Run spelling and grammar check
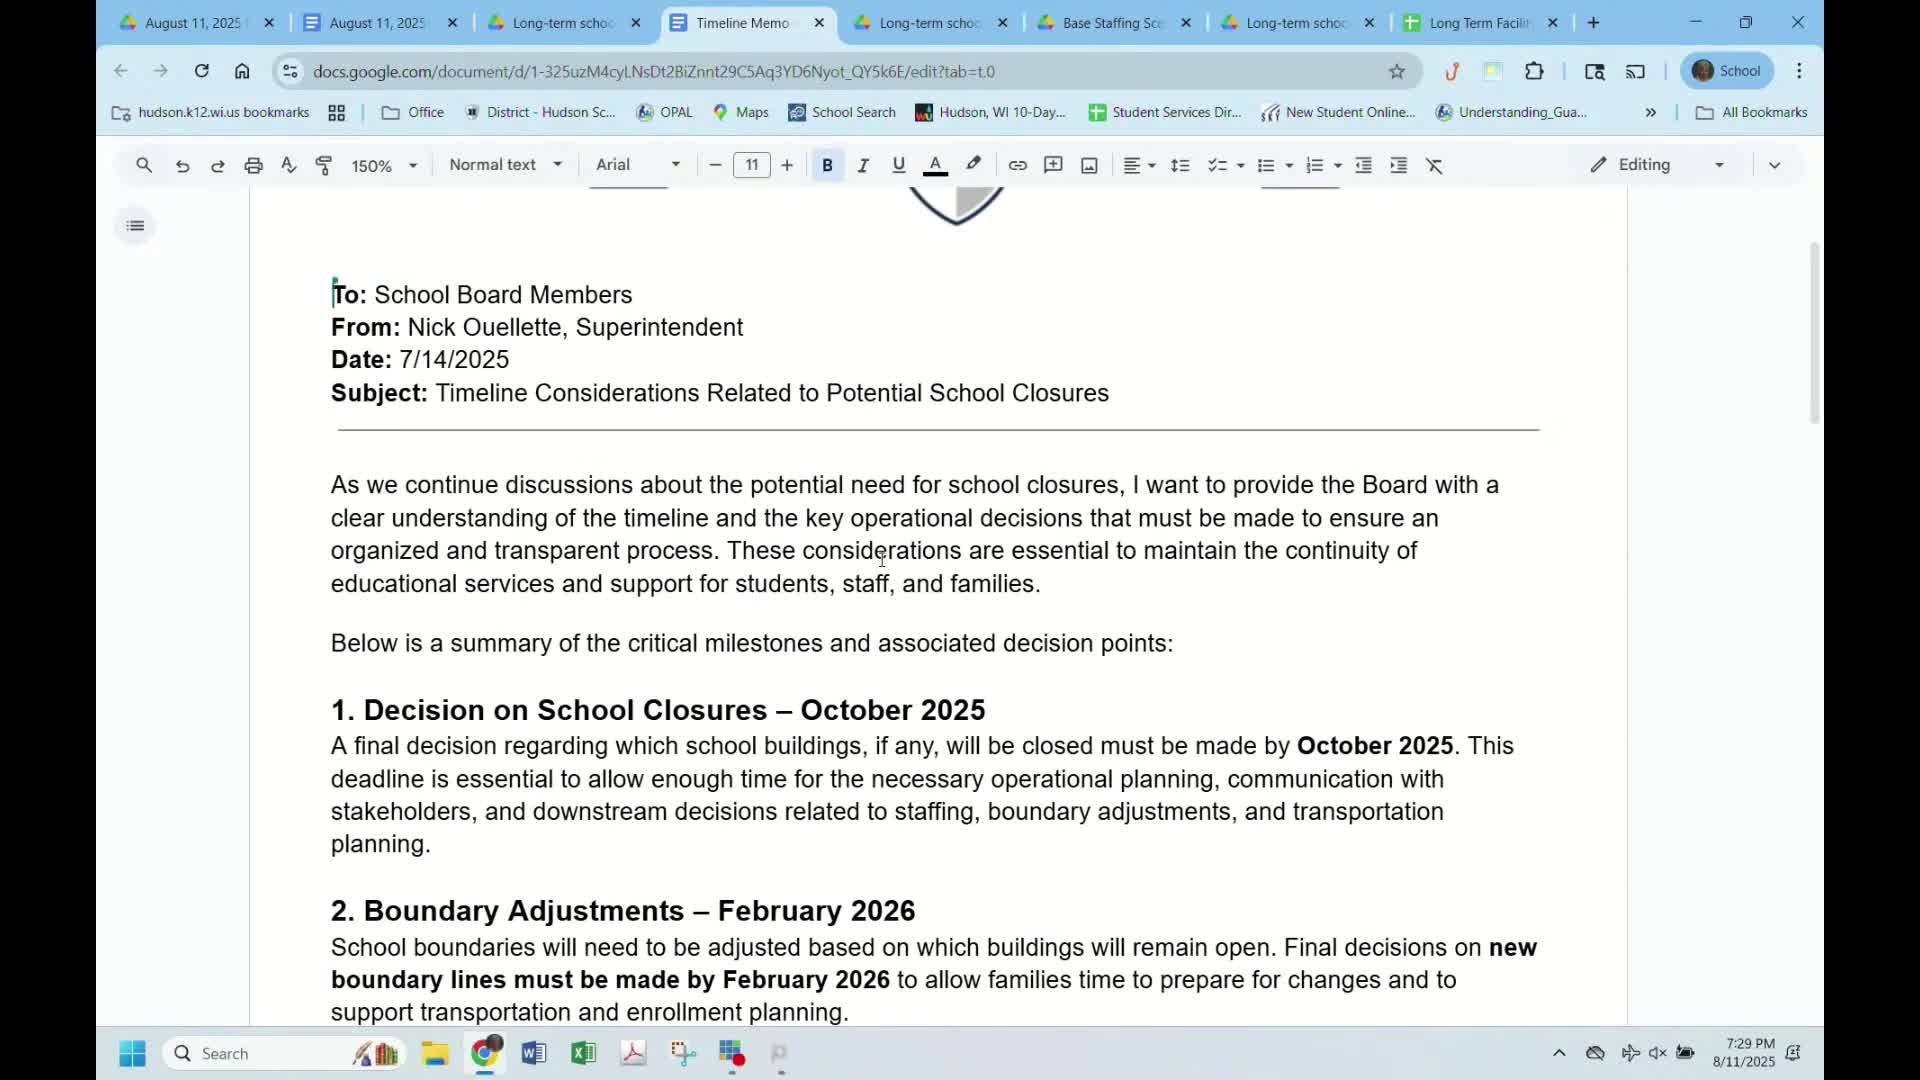Image resolution: width=1920 pixels, height=1080 pixels. pos(288,165)
